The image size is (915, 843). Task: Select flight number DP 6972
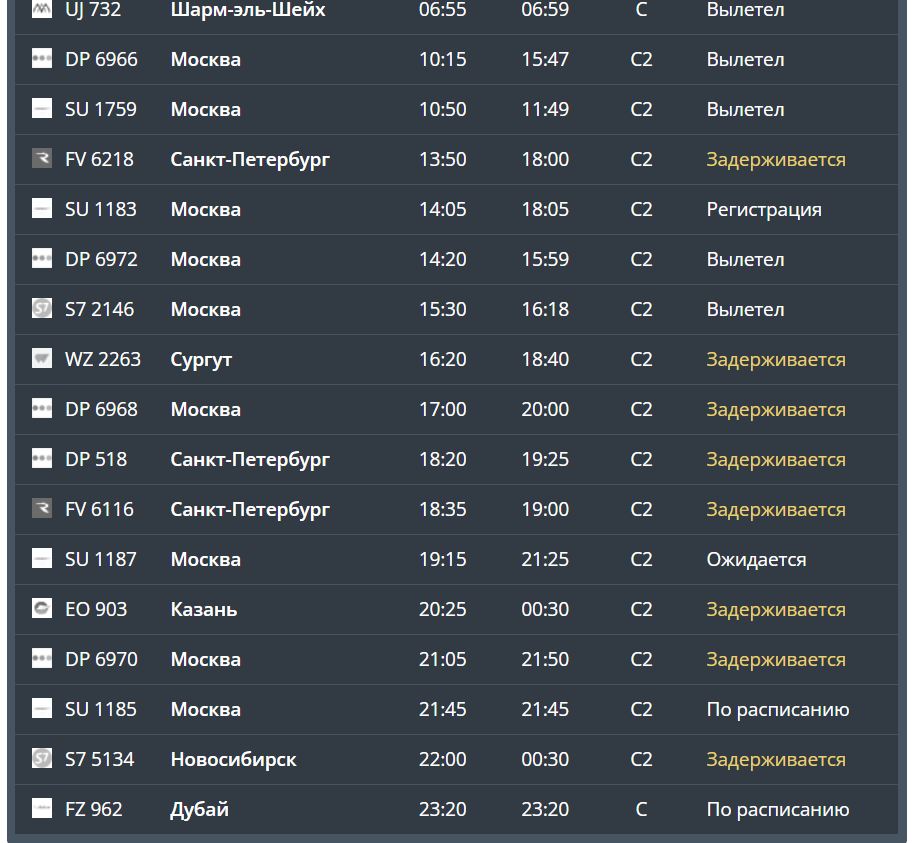tap(101, 259)
